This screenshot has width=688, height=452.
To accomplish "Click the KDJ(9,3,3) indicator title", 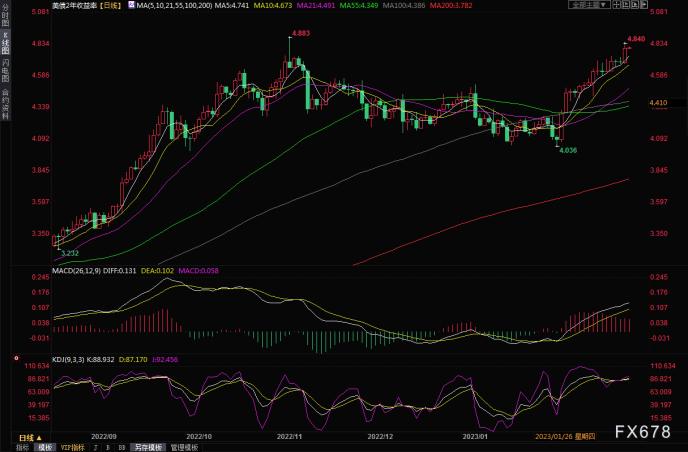I will coord(68,359).
